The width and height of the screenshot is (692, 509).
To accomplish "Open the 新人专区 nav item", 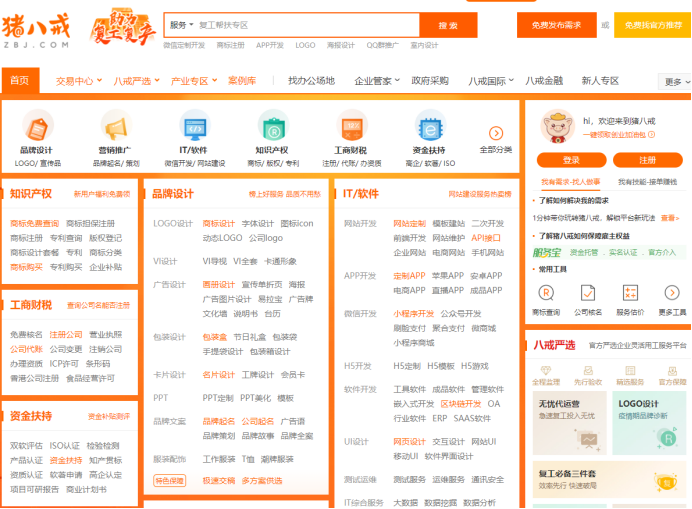I will click(x=600, y=81).
